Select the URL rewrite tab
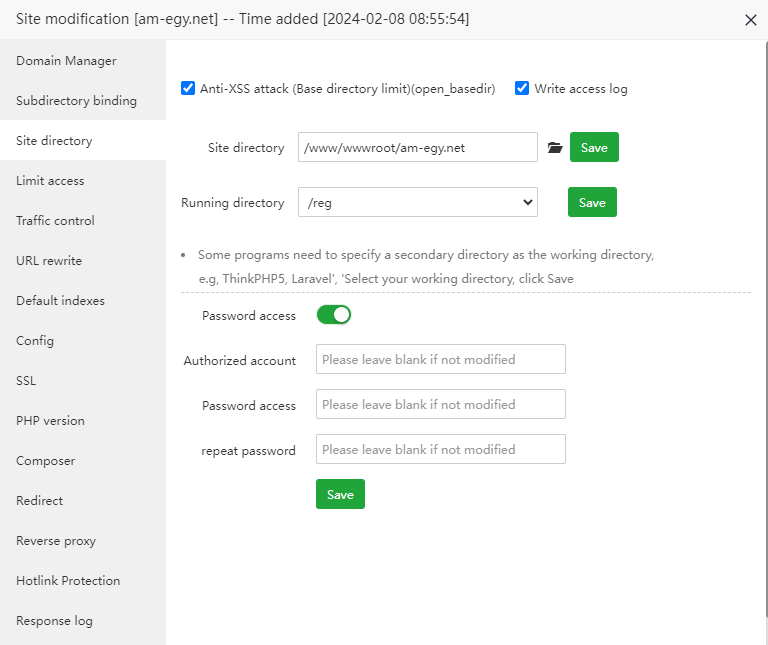The height and width of the screenshot is (645, 768). click(x=49, y=261)
